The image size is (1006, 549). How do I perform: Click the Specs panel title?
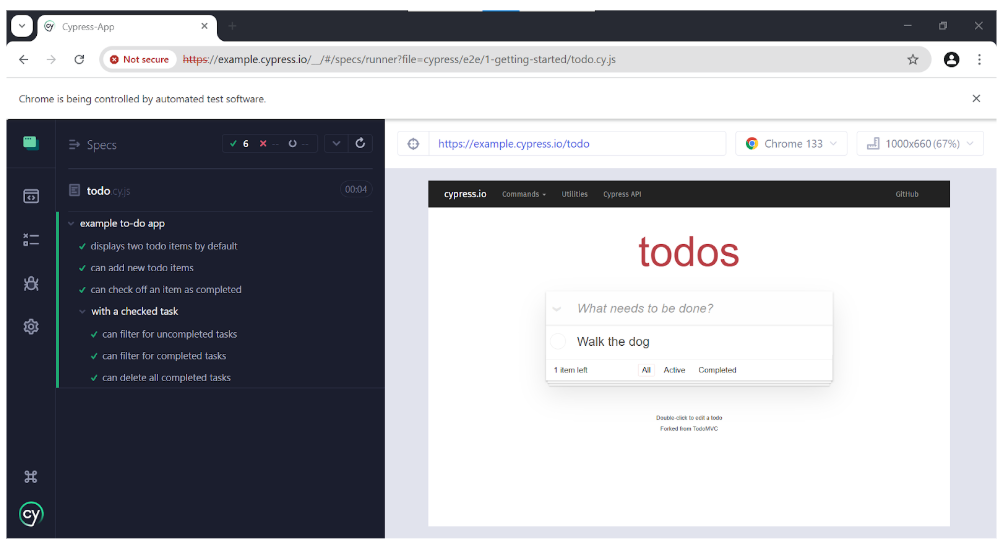pos(101,145)
